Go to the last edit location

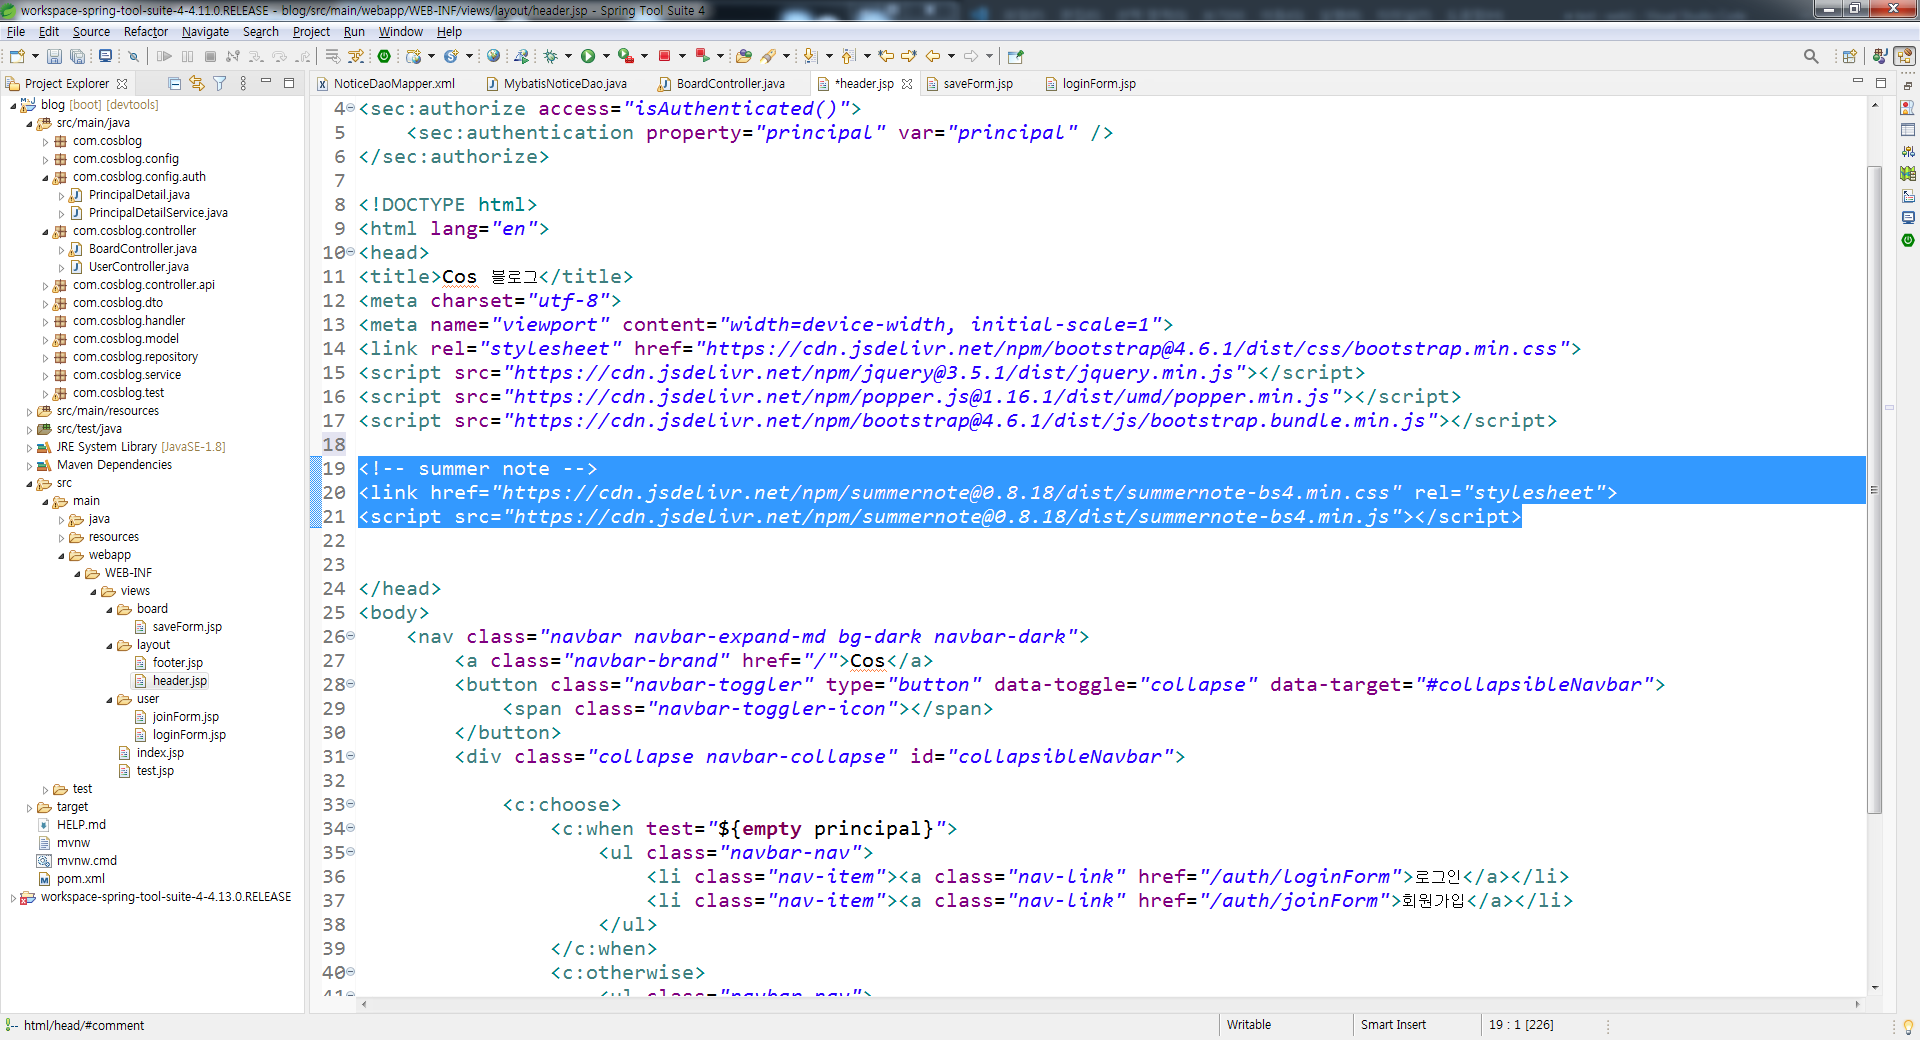coord(886,56)
